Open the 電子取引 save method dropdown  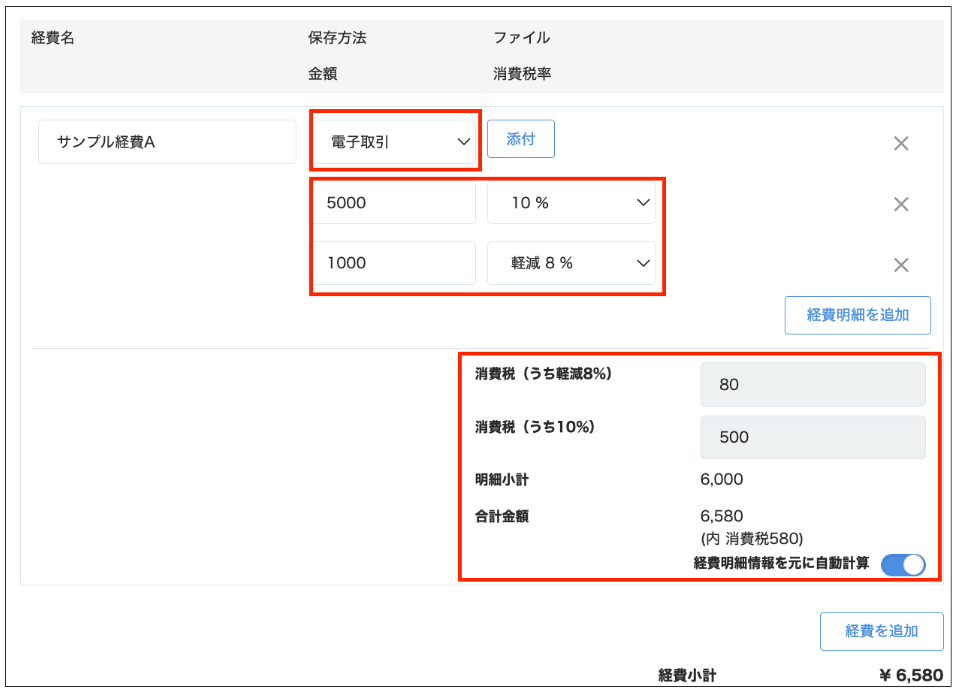coord(395,142)
